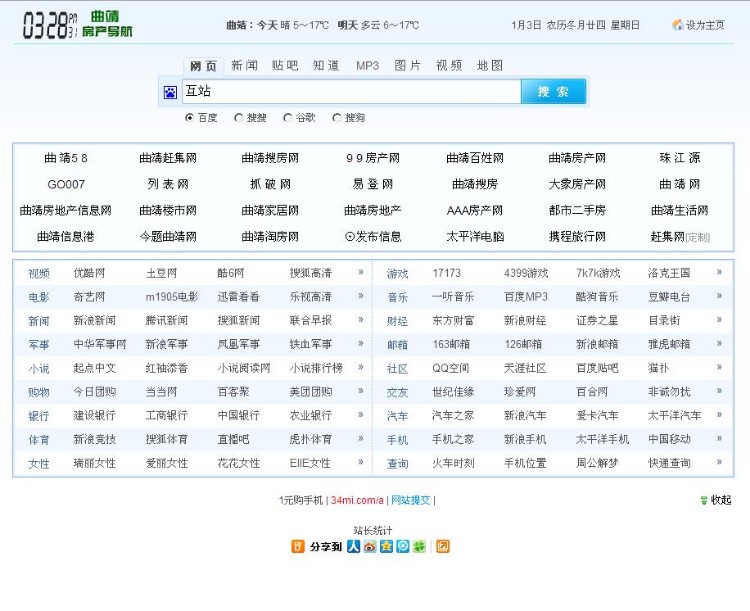Screen dimensions: 750x611
Task: Click the 曲靖房产导航 logo text
Action: [107, 24]
